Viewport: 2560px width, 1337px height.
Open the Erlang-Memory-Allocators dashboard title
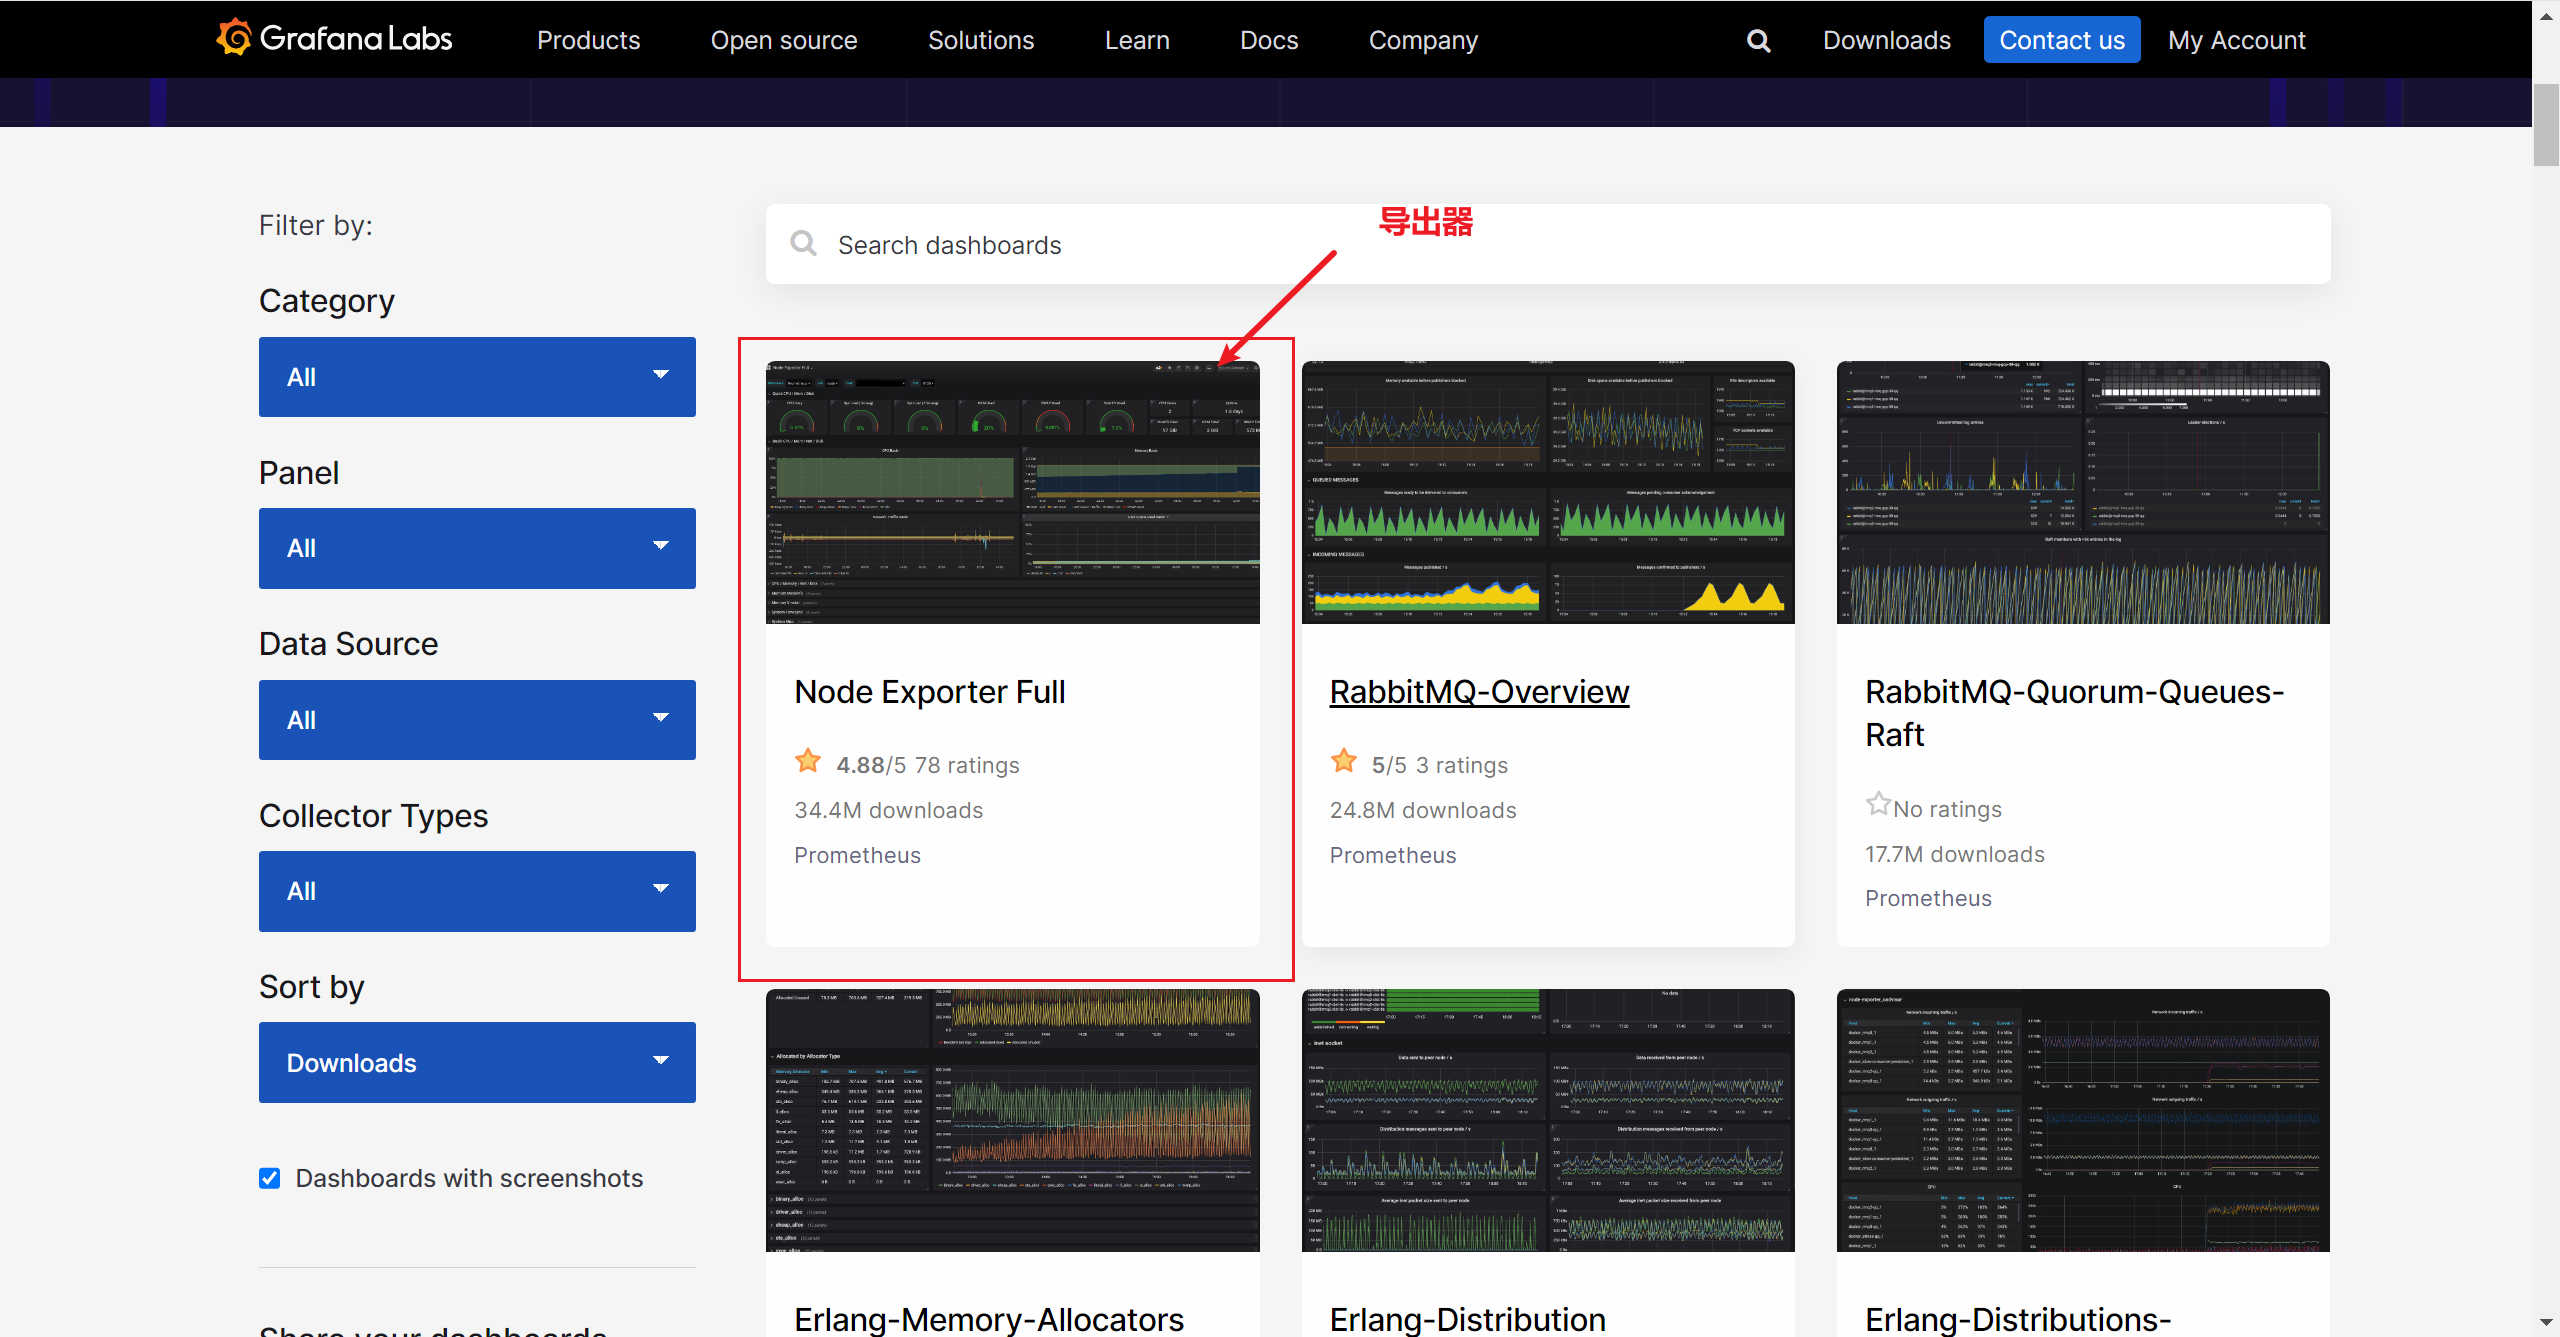[989, 1319]
